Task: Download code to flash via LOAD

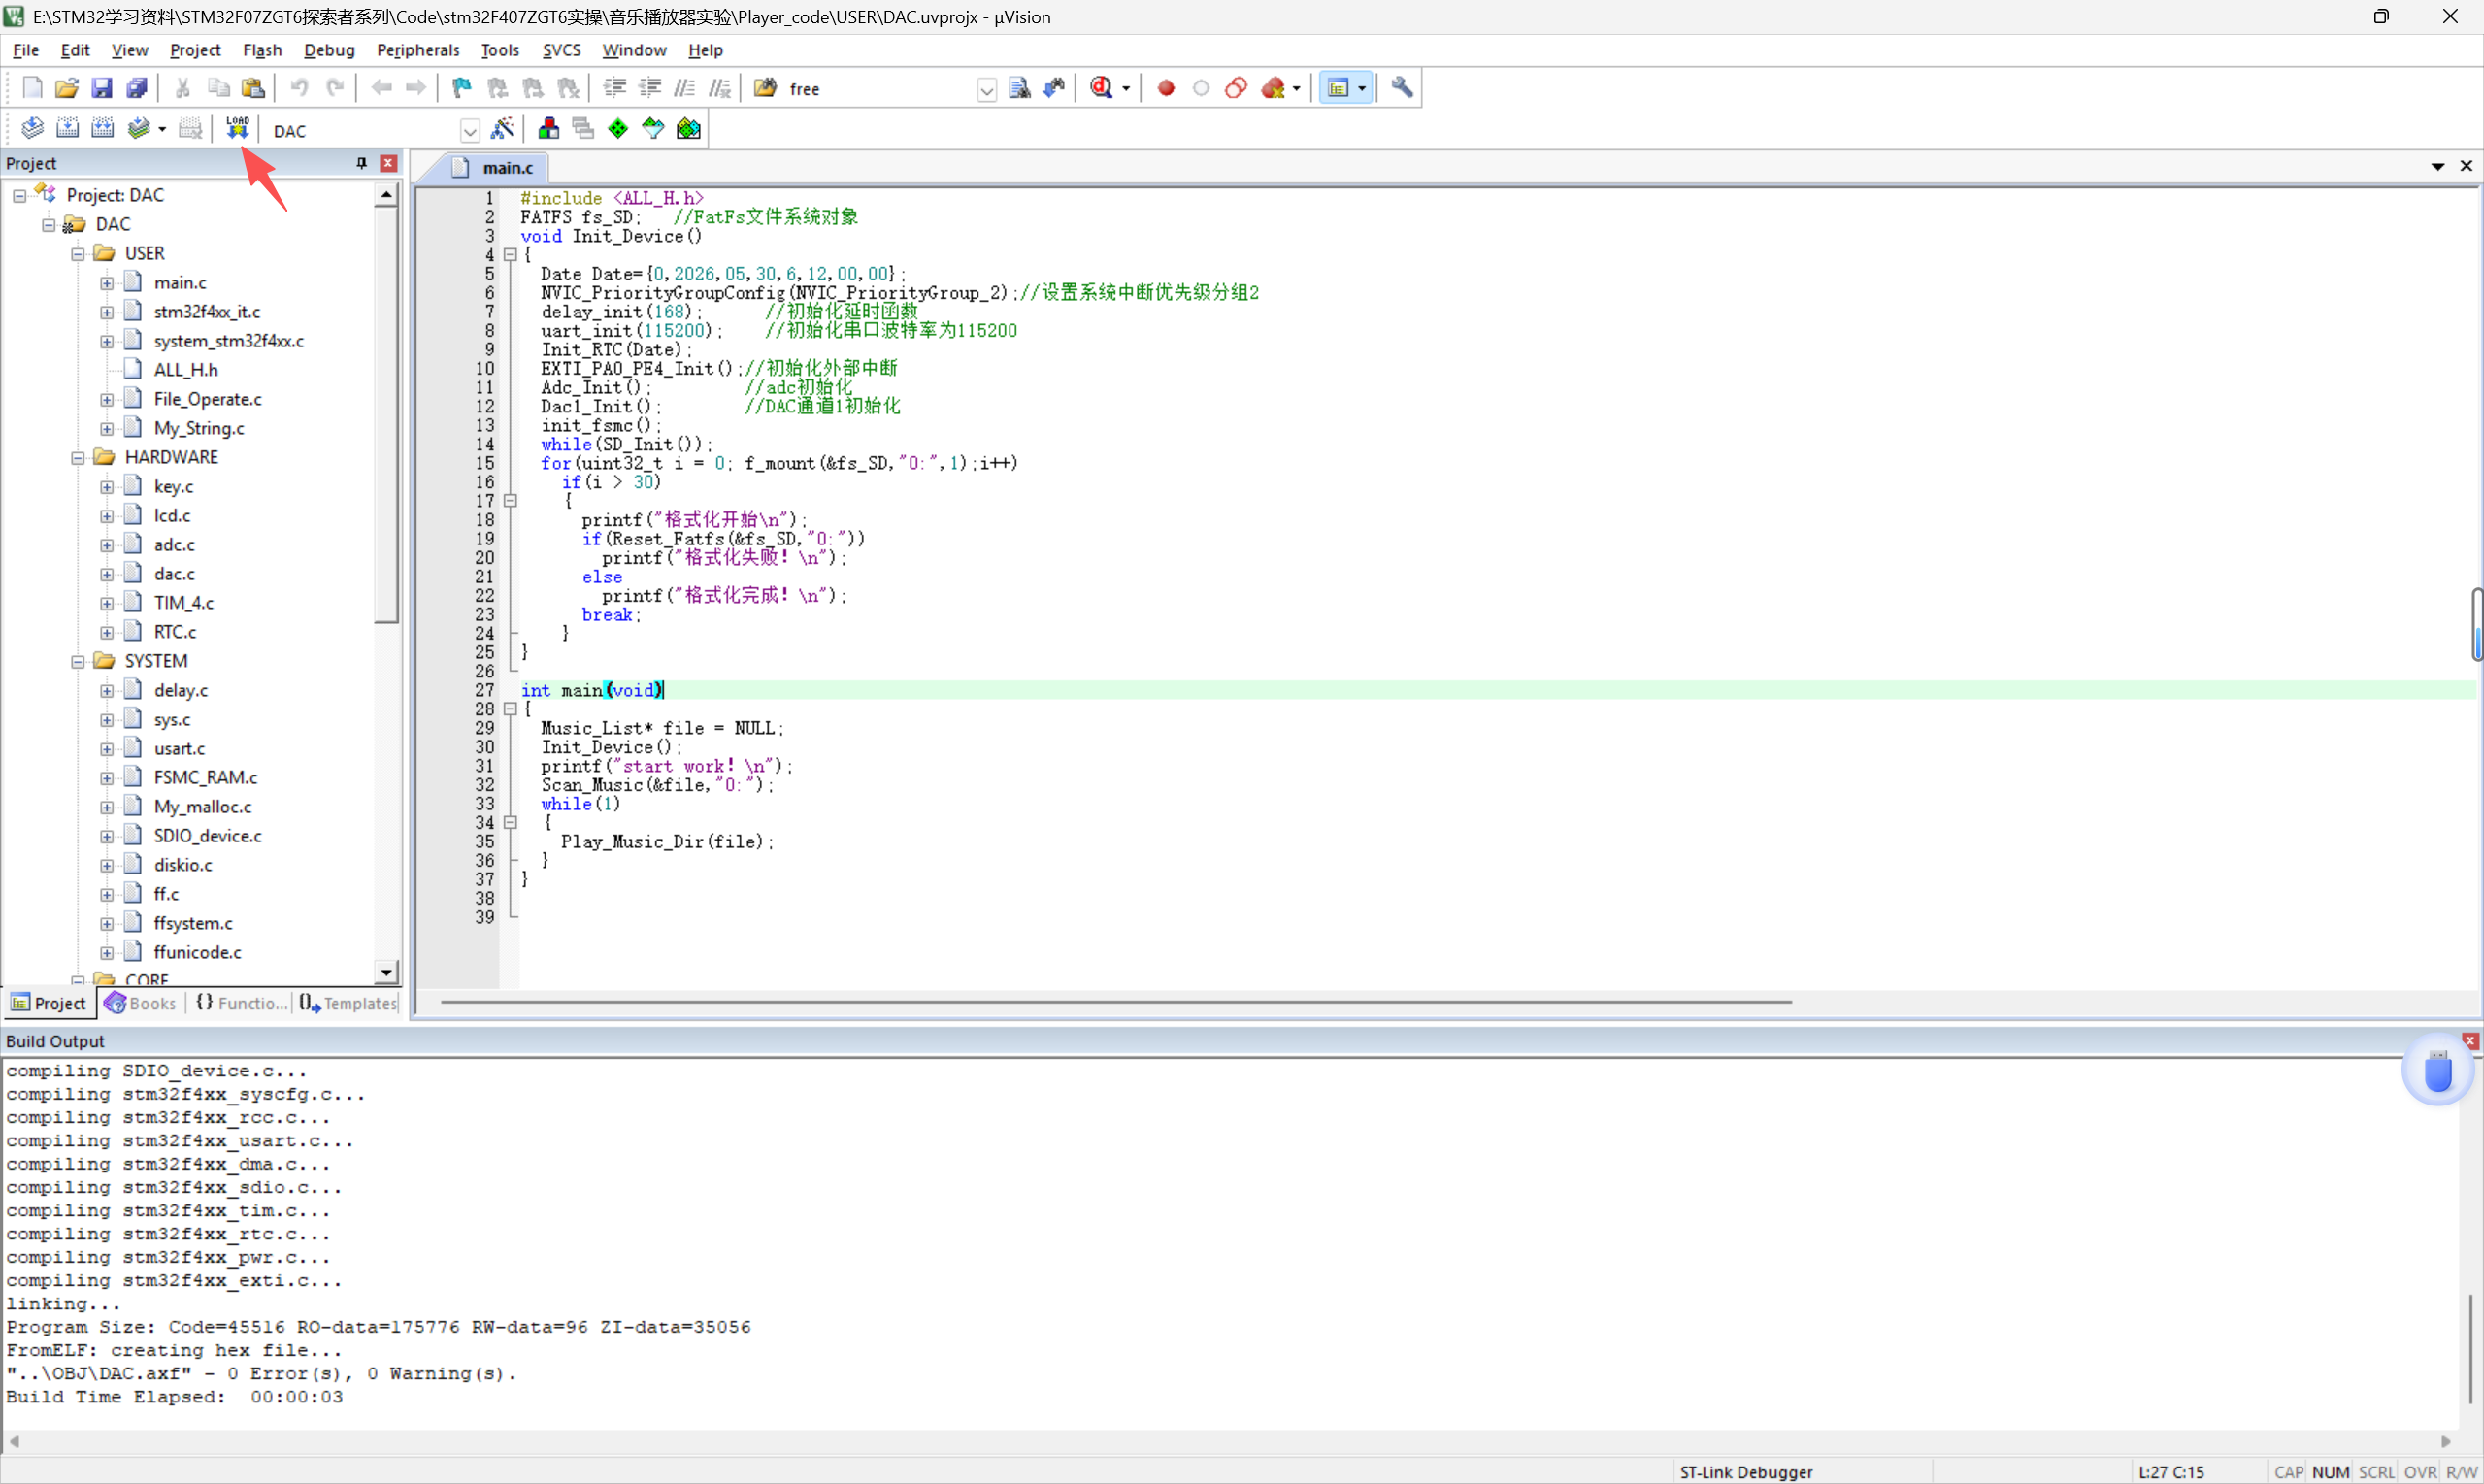Action: [x=237, y=129]
